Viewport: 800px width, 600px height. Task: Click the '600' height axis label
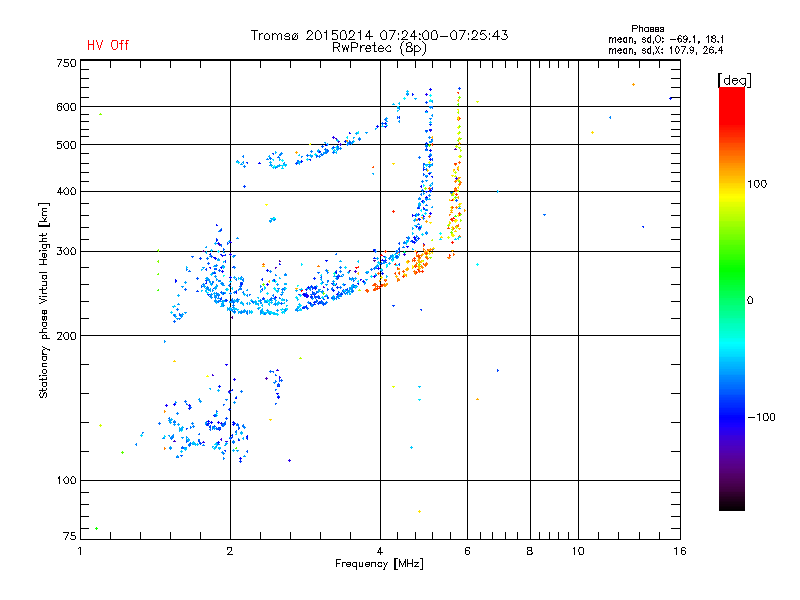[66, 107]
